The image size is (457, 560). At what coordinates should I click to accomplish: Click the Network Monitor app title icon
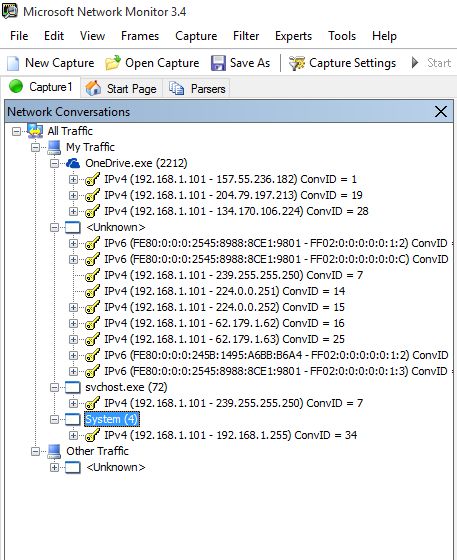(x=10, y=11)
